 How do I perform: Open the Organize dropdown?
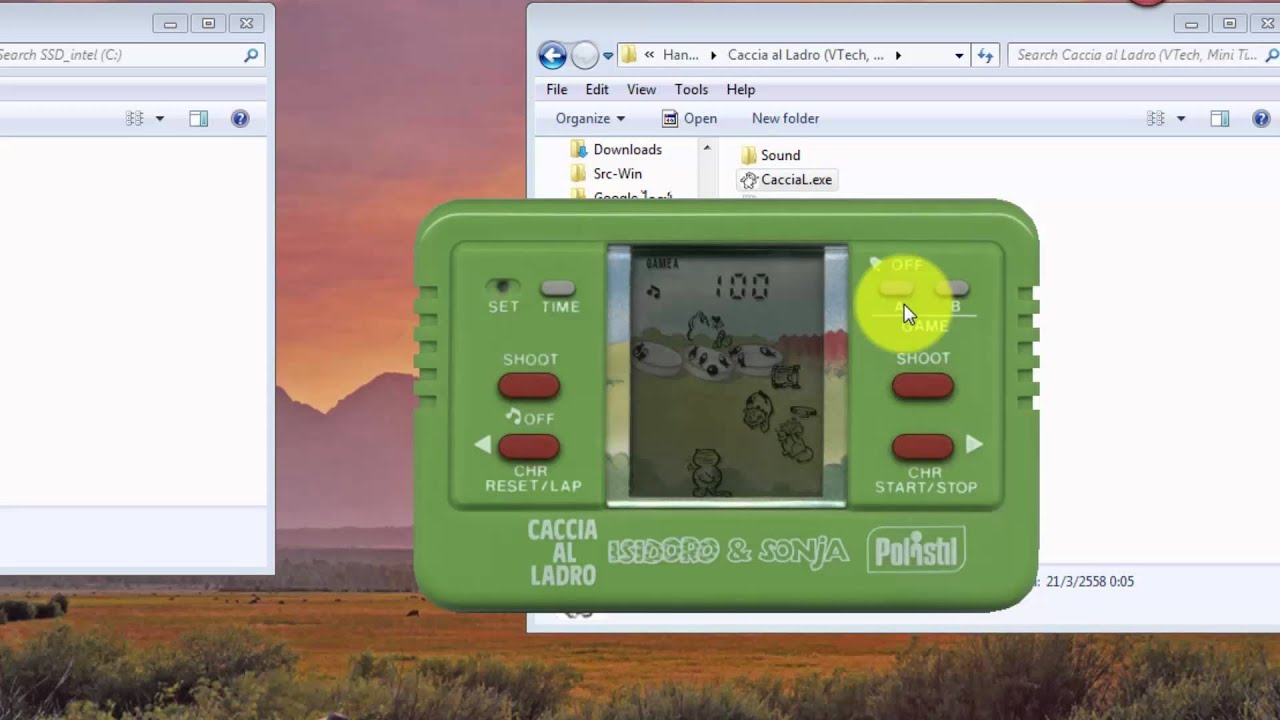tap(590, 118)
